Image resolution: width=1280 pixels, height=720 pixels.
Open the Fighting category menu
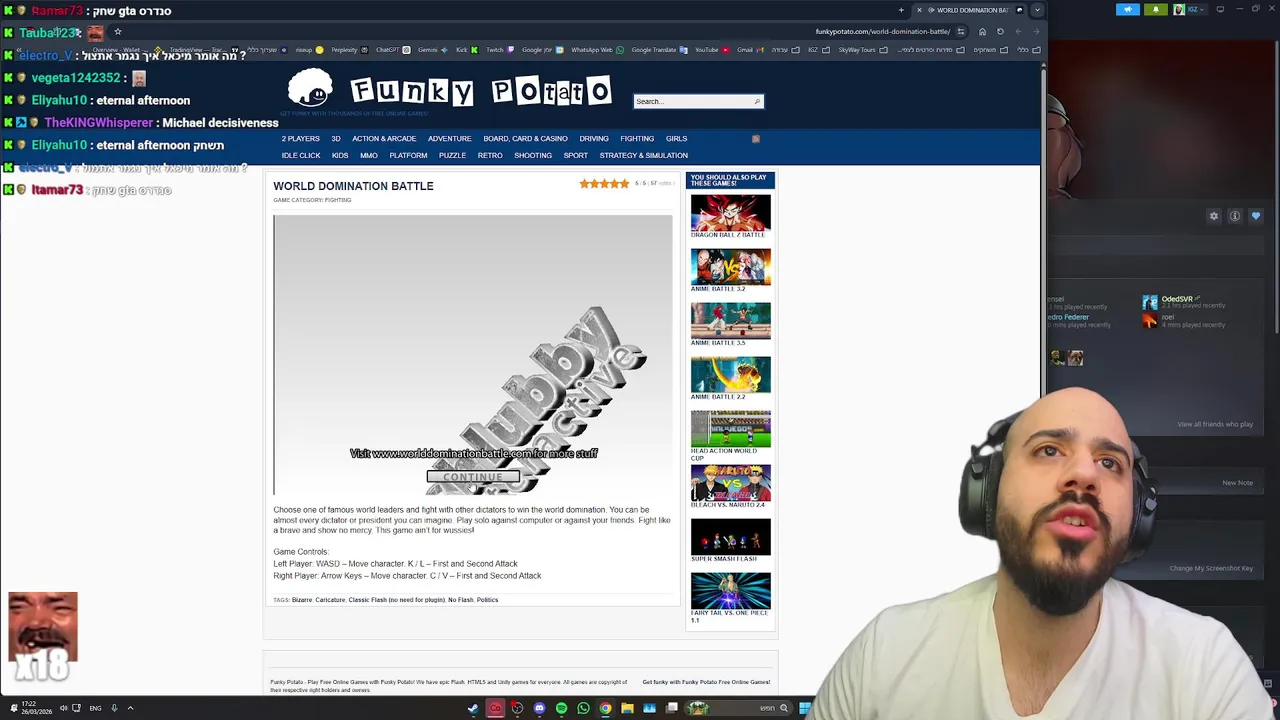637,138
